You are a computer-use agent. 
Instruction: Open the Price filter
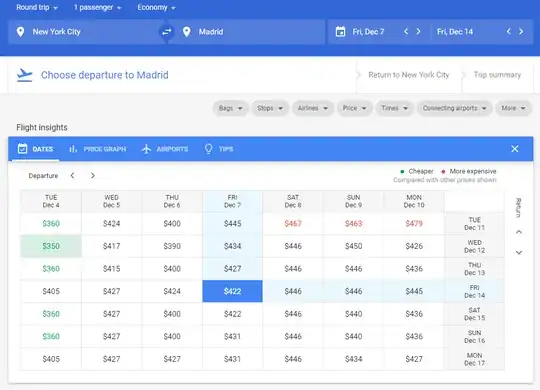tap(354, 108)
